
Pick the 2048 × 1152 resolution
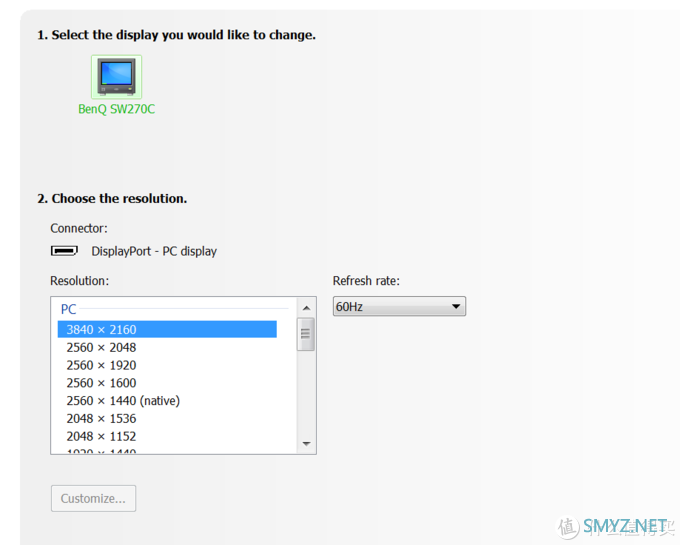pos(167,436)
